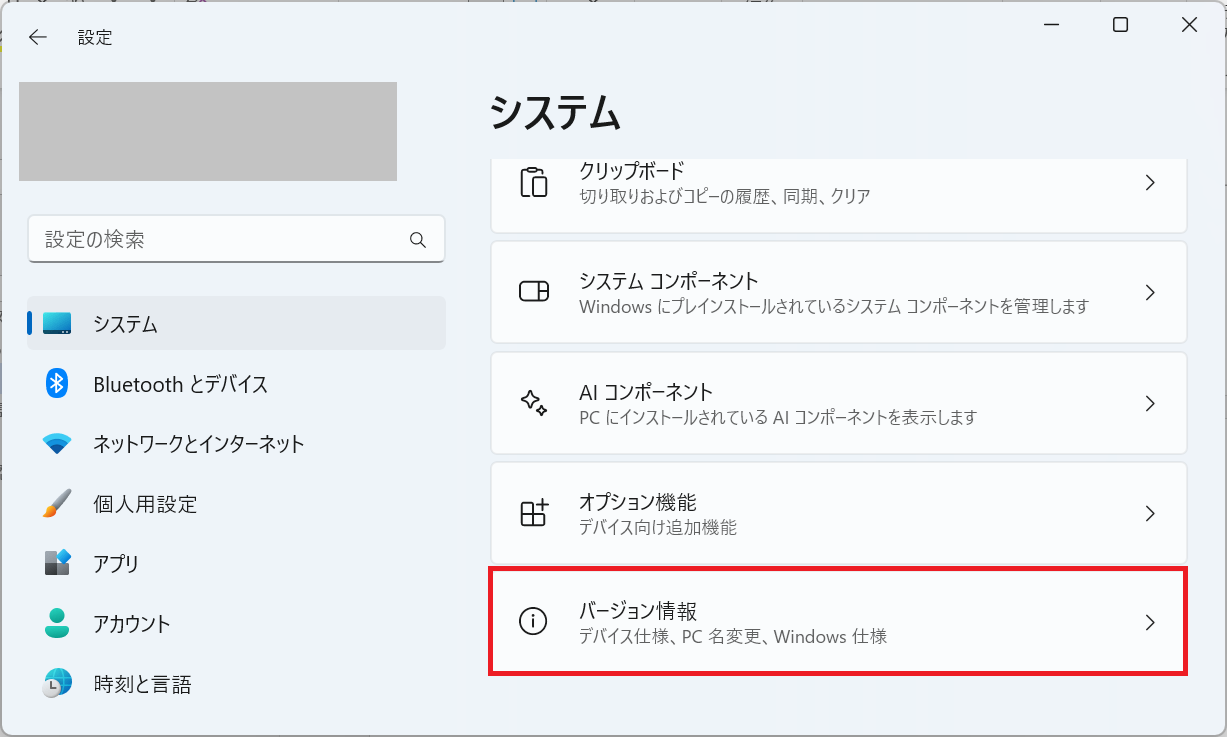Close the 設定 window
The width and height of the screenshot is (1227, 737).
pyautogui.click(x=1189, y=26)
